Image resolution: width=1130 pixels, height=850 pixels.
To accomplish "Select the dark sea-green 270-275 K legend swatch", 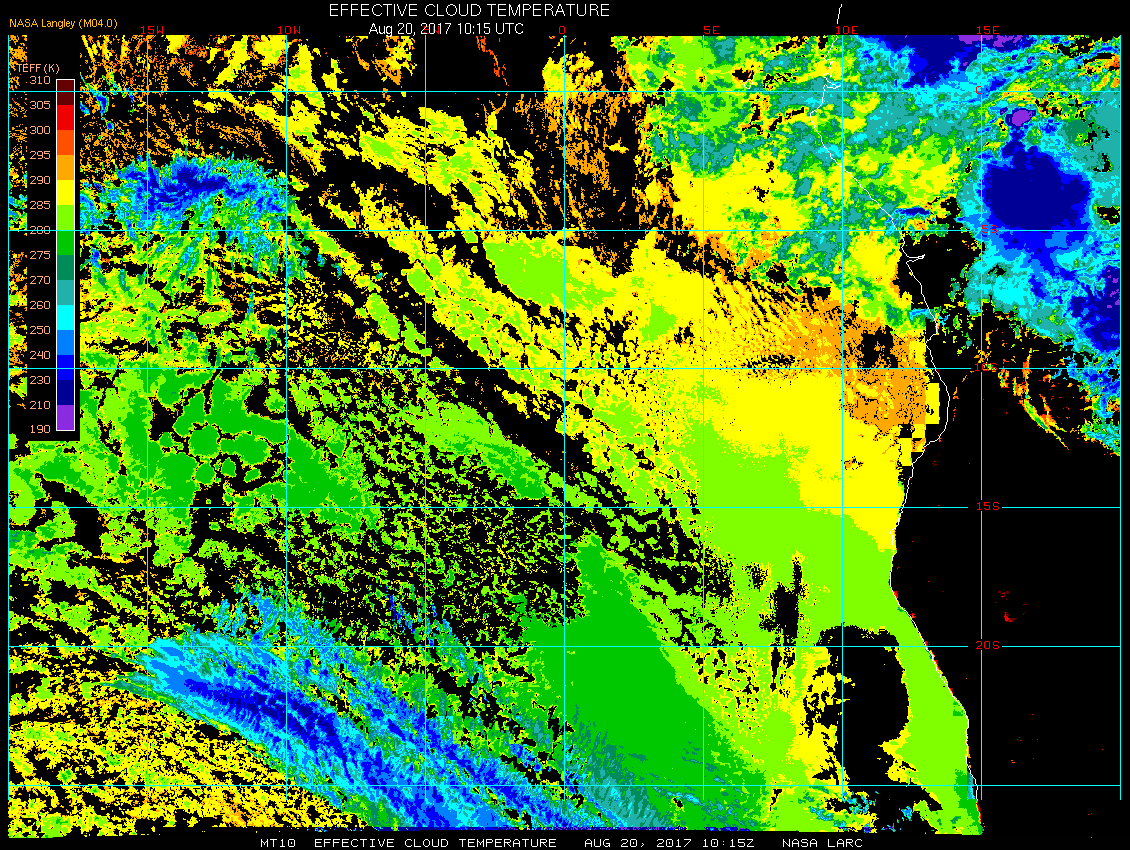I will click(x=66, y=267).
